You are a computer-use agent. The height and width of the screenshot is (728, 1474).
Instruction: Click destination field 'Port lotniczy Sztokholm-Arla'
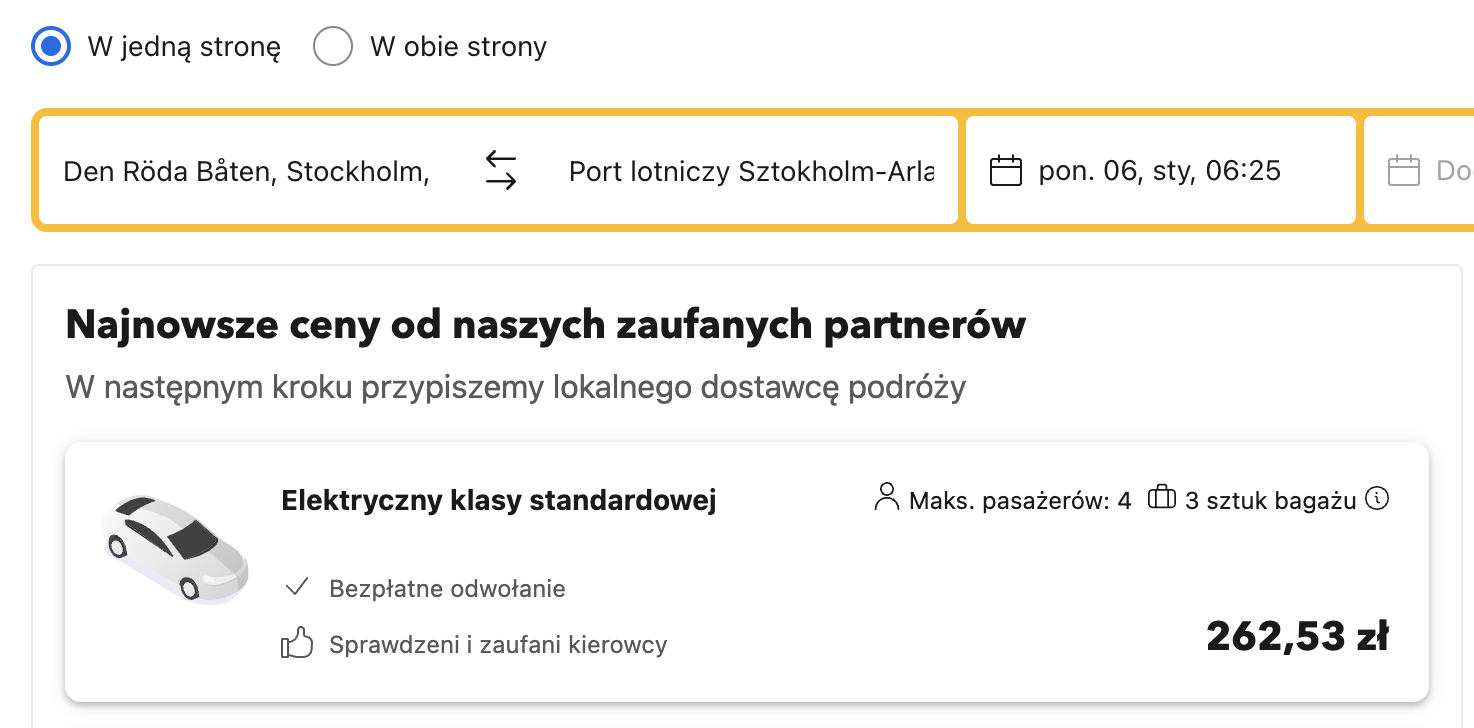(751, 171)
